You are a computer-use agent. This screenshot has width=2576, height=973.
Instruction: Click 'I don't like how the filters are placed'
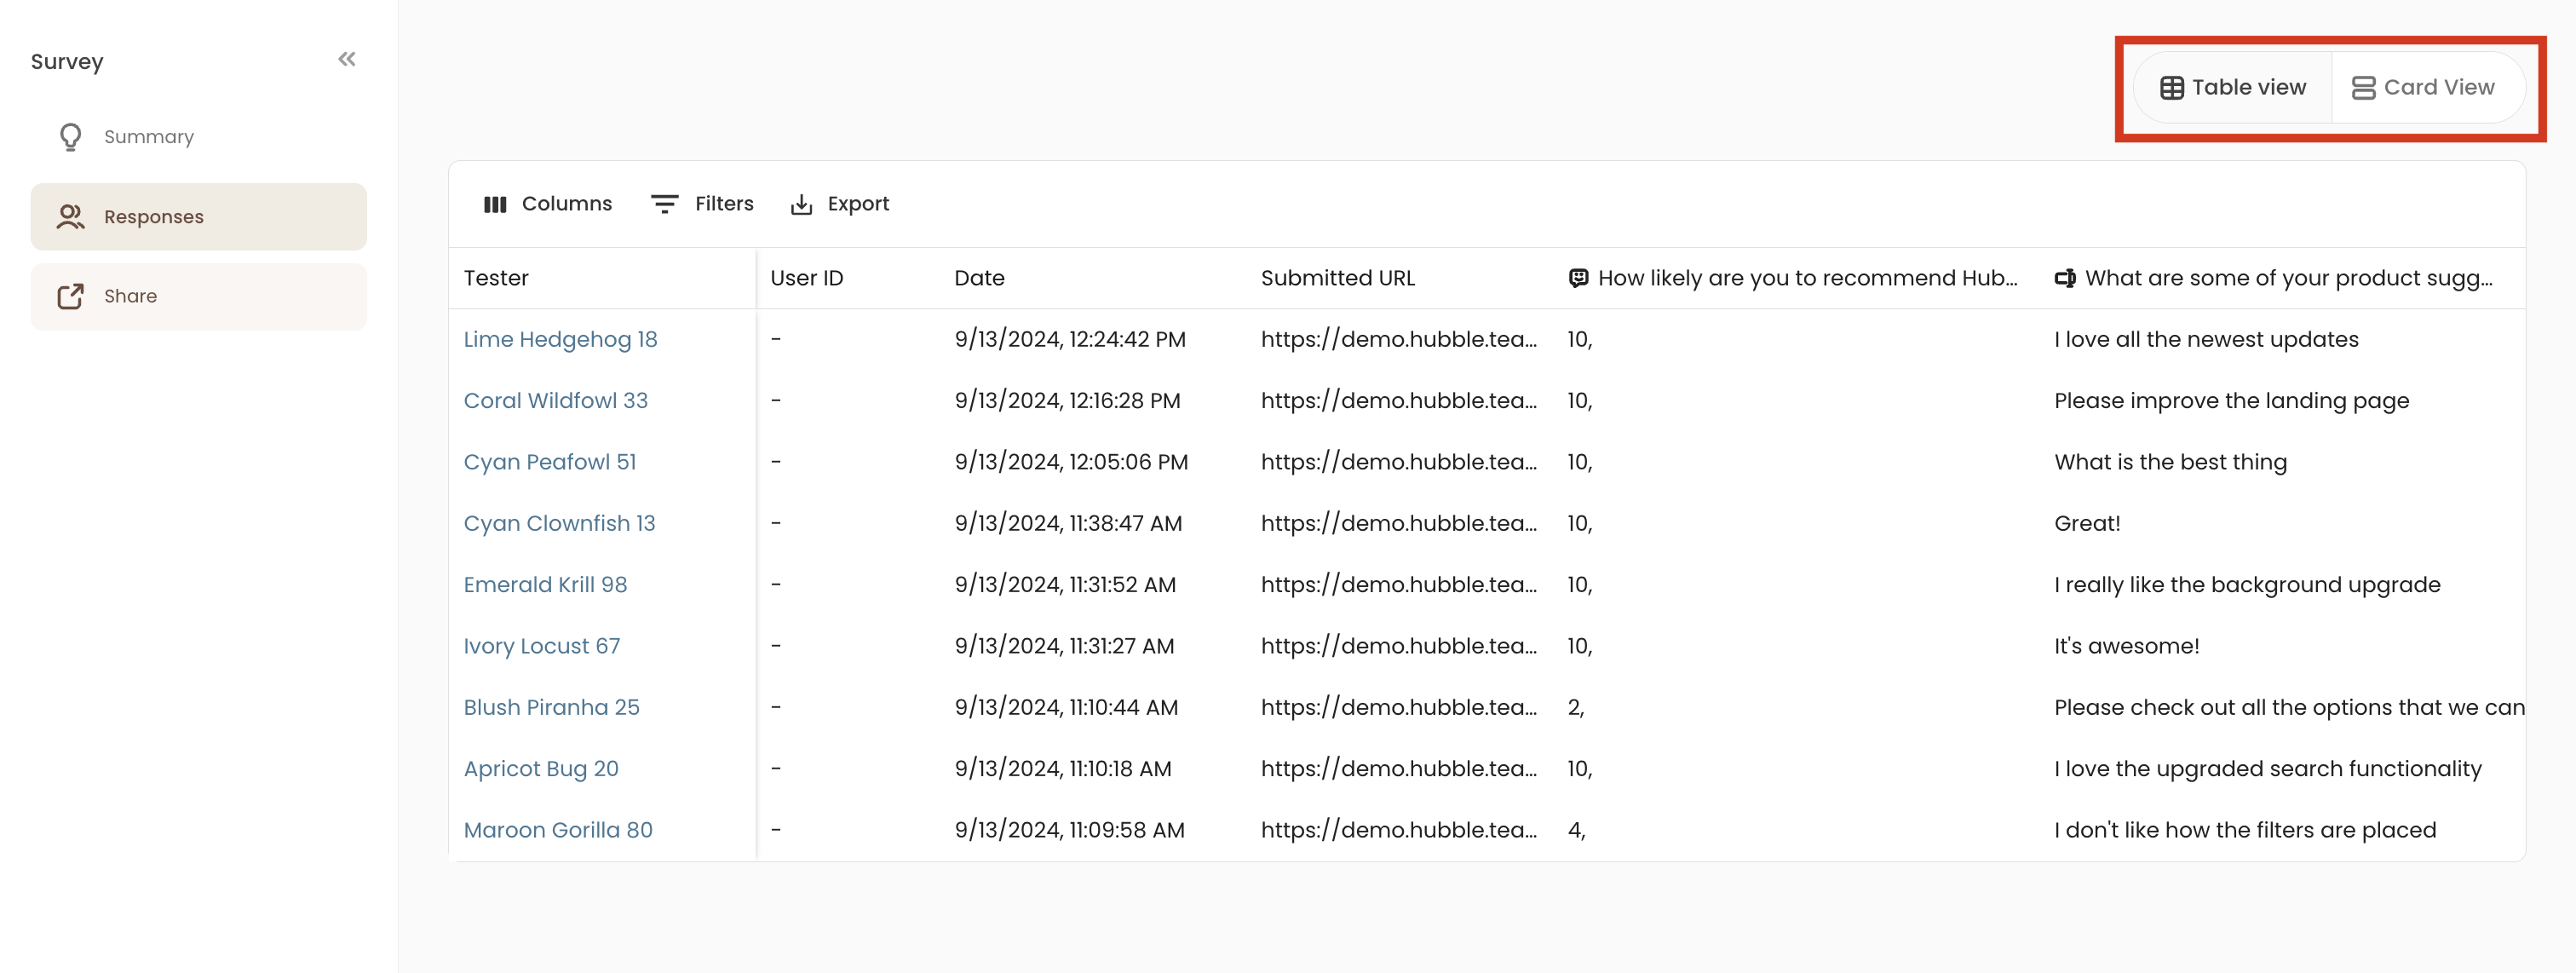[x=2245, y=830]
